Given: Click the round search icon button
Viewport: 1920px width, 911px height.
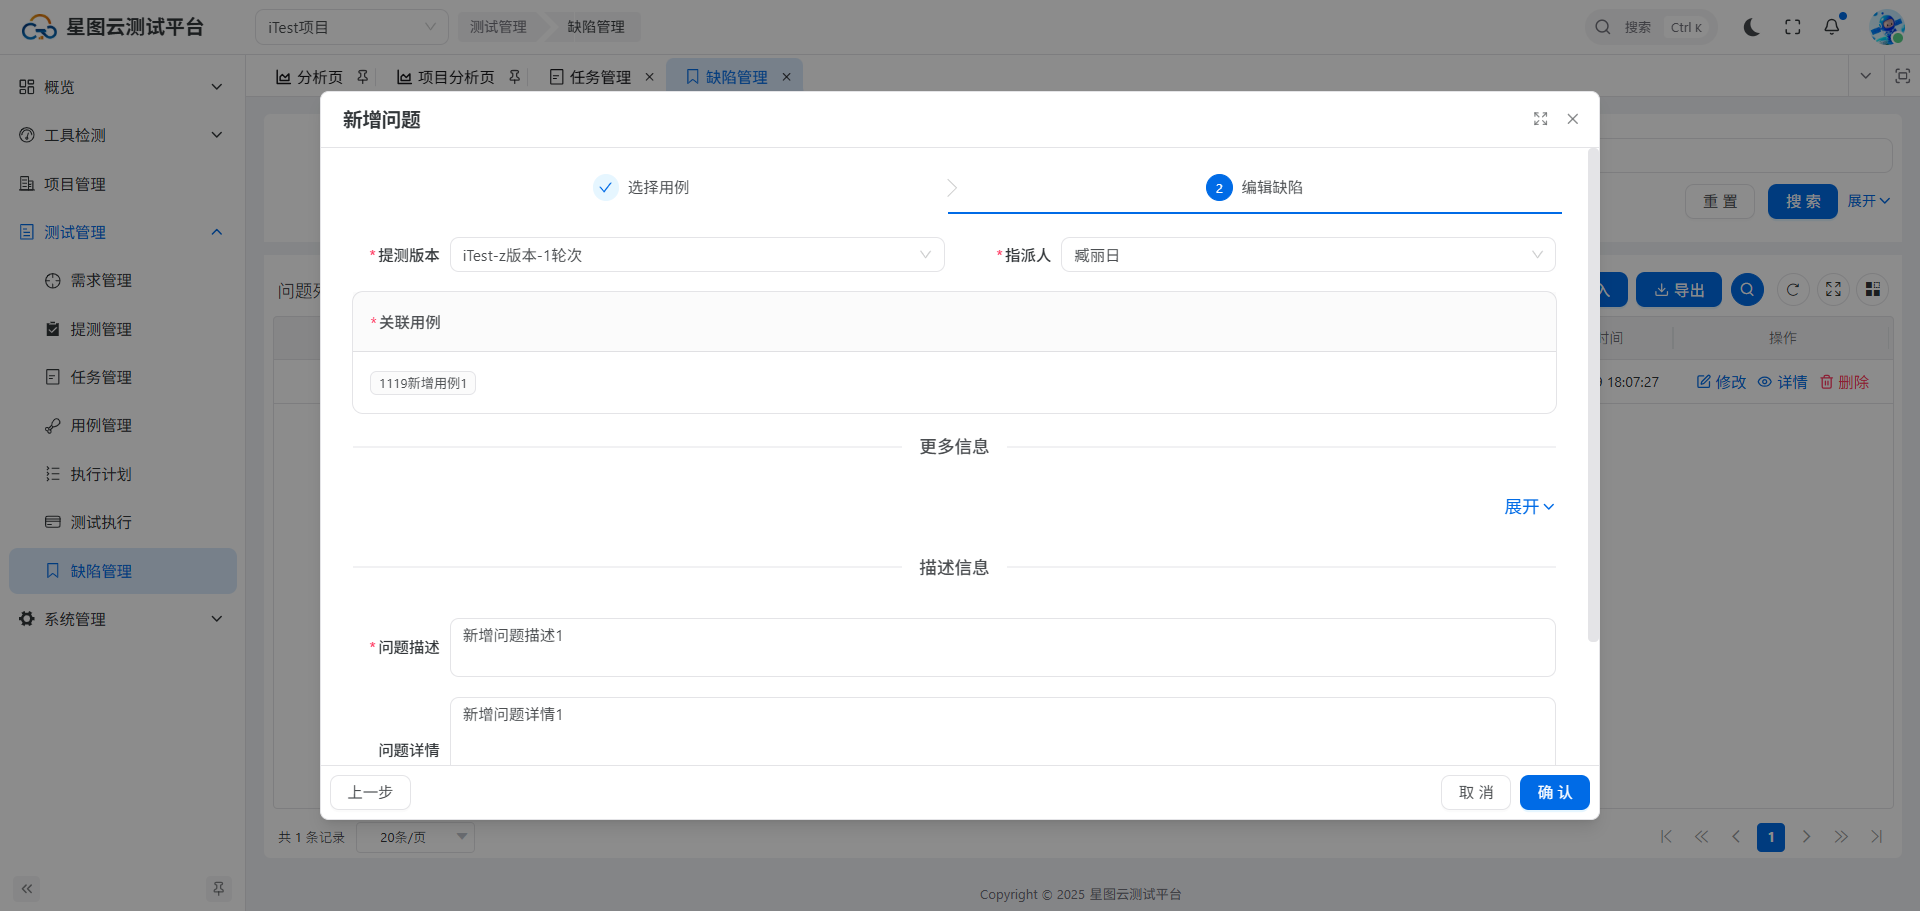Looking at the screenshot, I should pyautogui.click(x=1747, y=290).
